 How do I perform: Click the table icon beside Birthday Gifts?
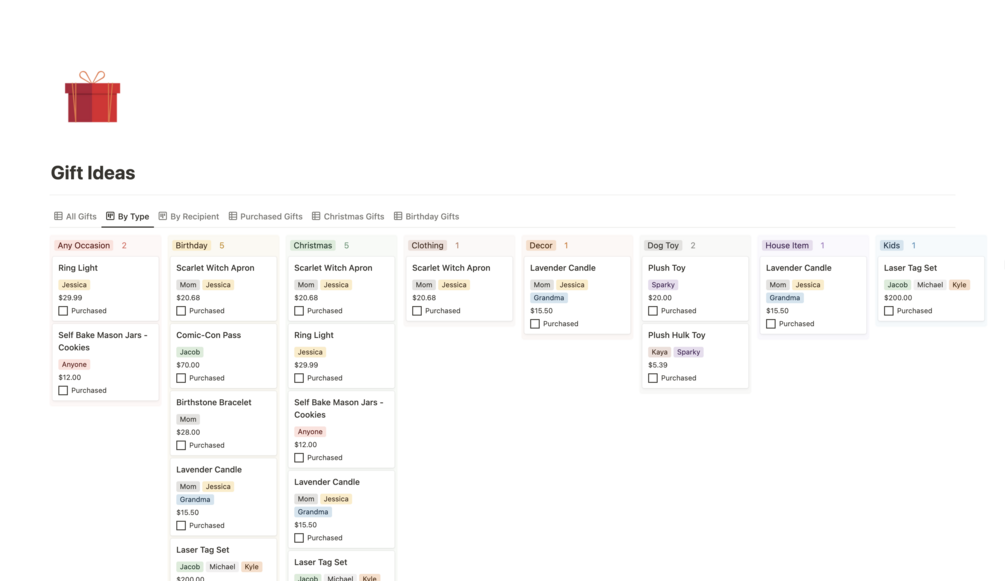[398, 216]
